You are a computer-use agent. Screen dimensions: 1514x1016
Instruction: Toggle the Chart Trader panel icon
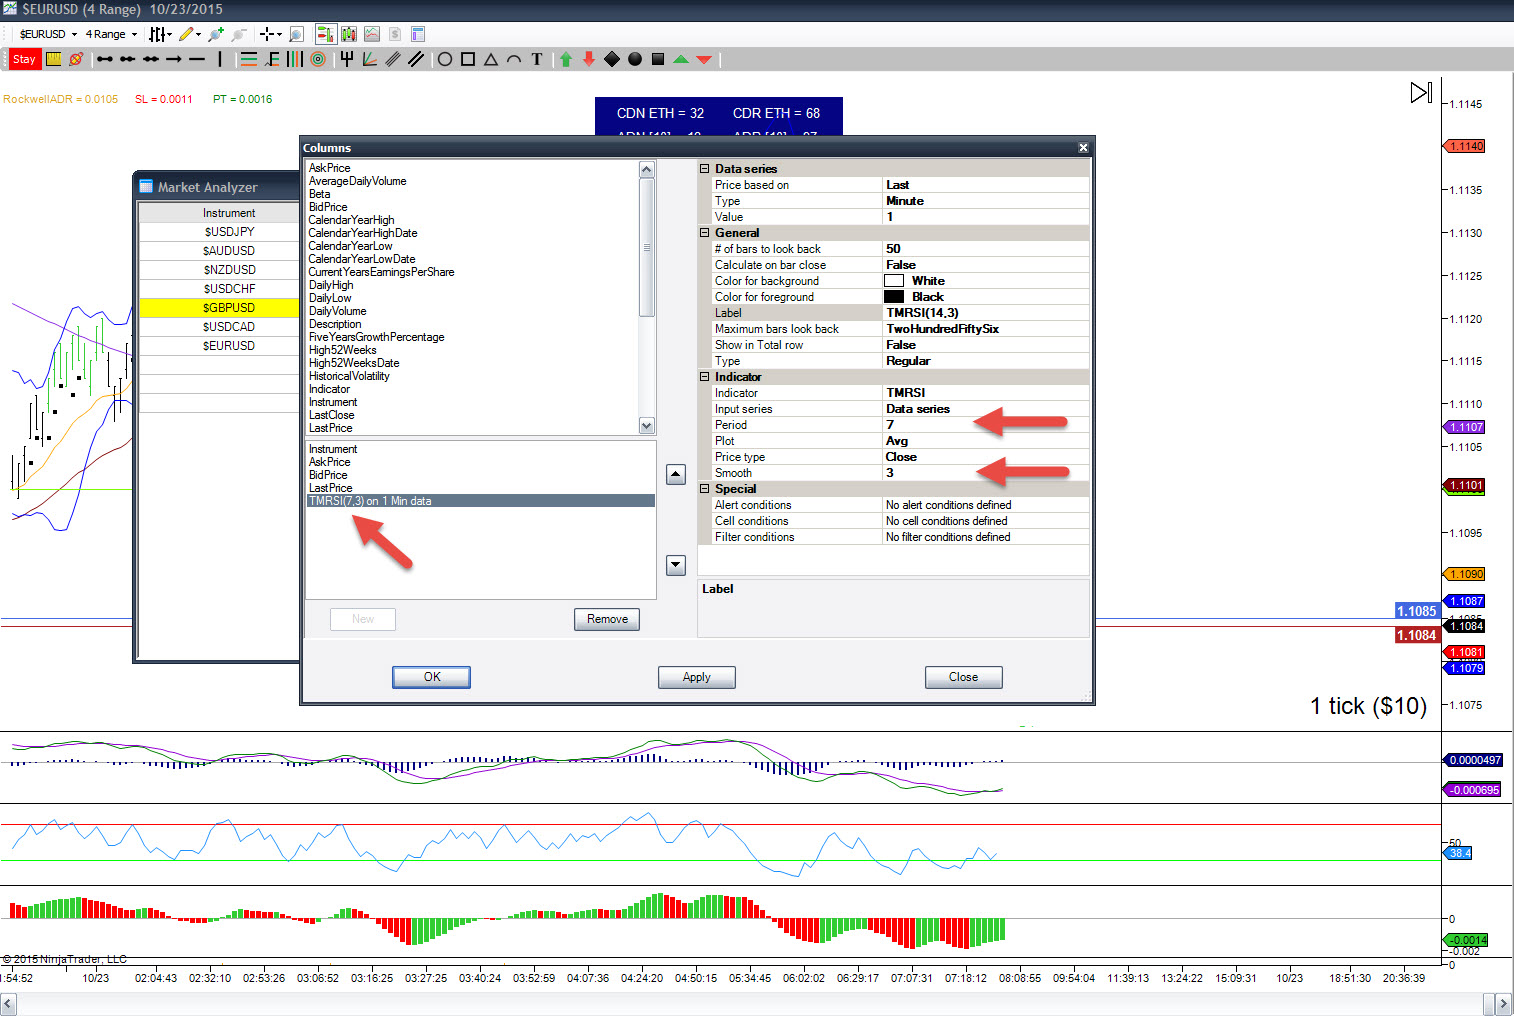(326, 34)
